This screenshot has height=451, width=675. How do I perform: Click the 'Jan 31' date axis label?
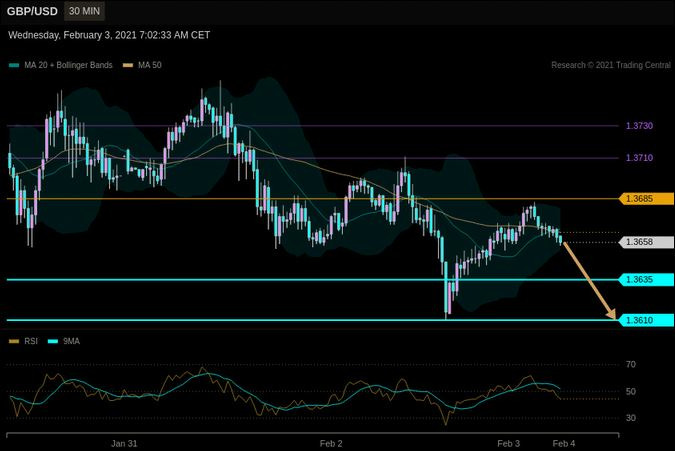(124, 444)
